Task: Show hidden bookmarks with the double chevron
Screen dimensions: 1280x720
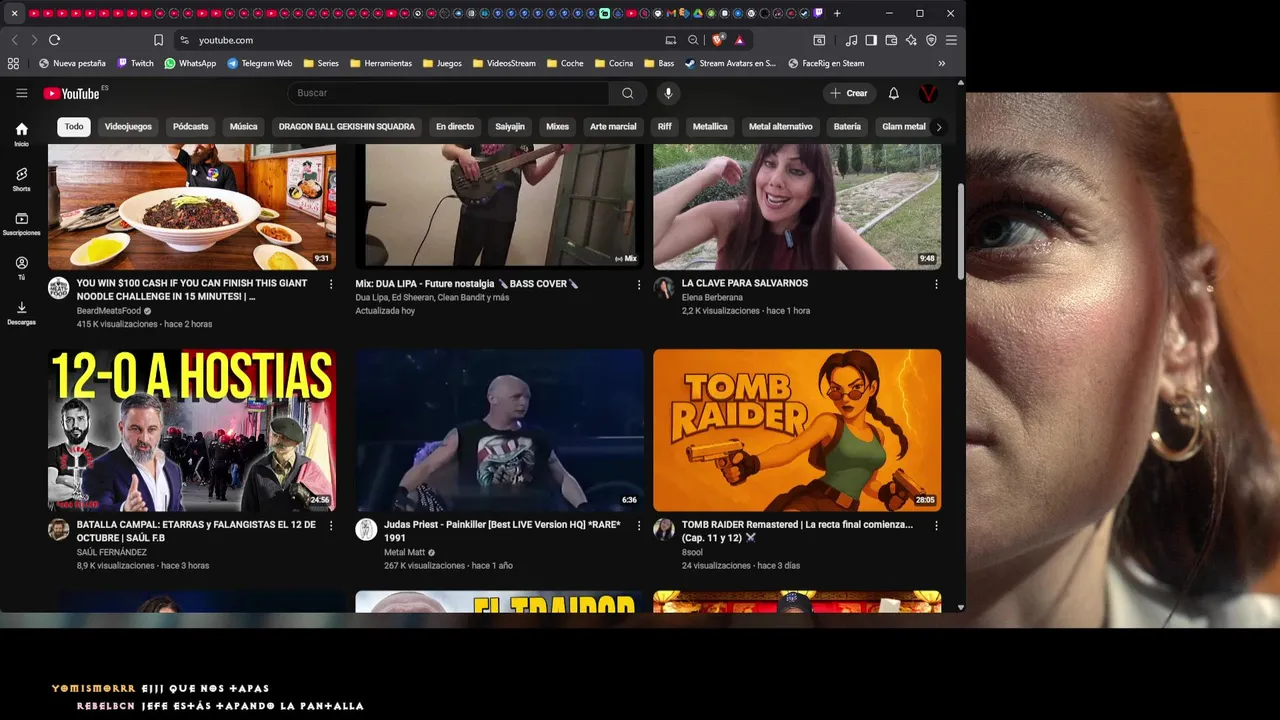Action: 941,63
